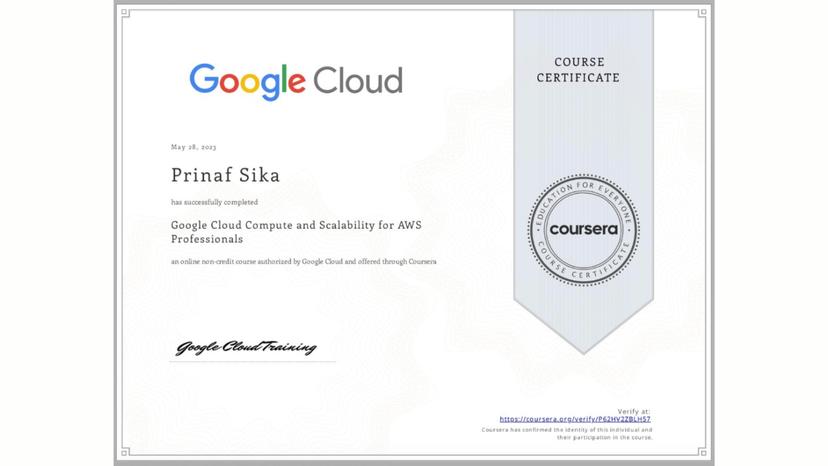Screen dimensions: 828x466
Task: Click the top-right corner ornament of the border
Action: [704, 12]
